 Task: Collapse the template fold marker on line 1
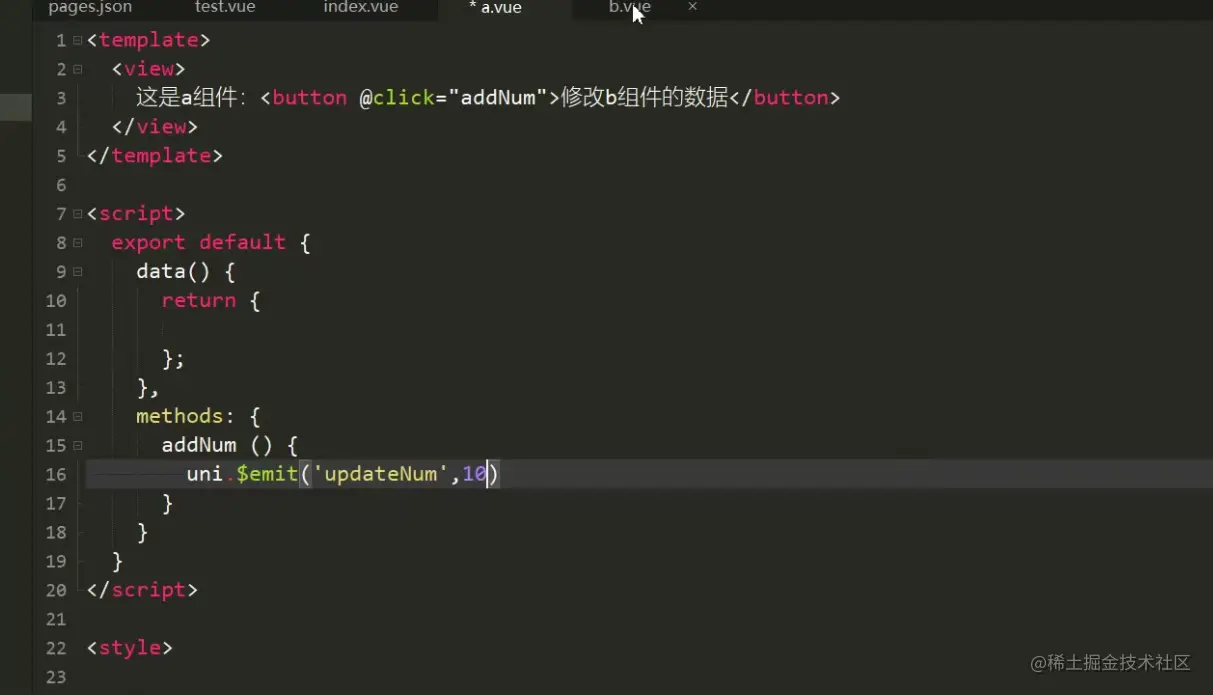click(x=78, y=41)
